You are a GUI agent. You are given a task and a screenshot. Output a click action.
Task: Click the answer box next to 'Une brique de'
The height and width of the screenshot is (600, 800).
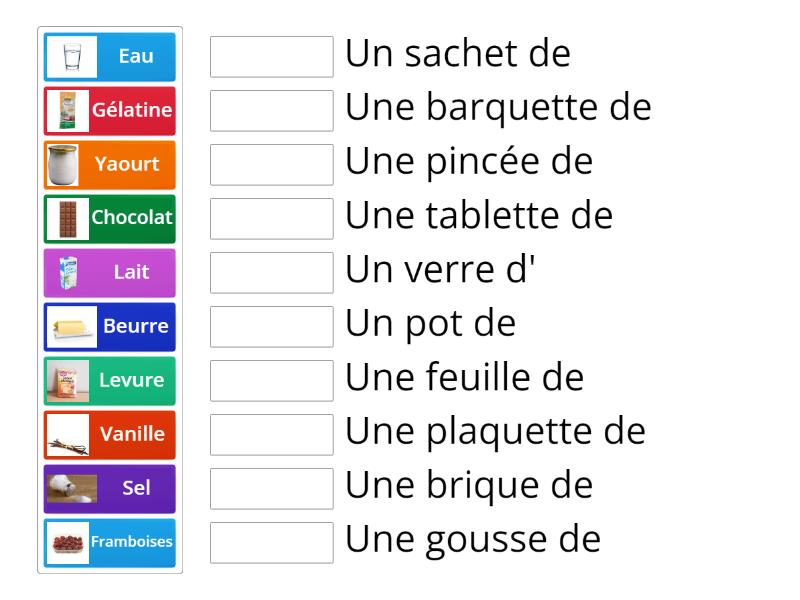(271, 489)
